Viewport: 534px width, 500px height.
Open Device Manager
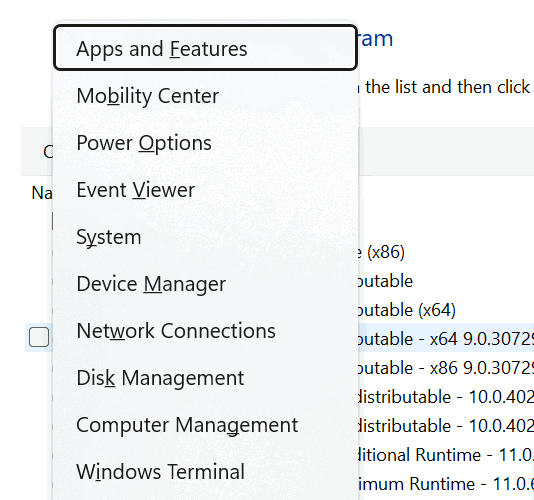(x=205, y=284)
